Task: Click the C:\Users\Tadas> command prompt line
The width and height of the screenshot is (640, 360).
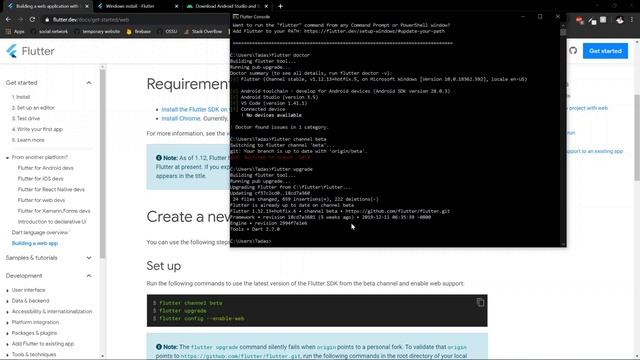Action: pos(251,241)
